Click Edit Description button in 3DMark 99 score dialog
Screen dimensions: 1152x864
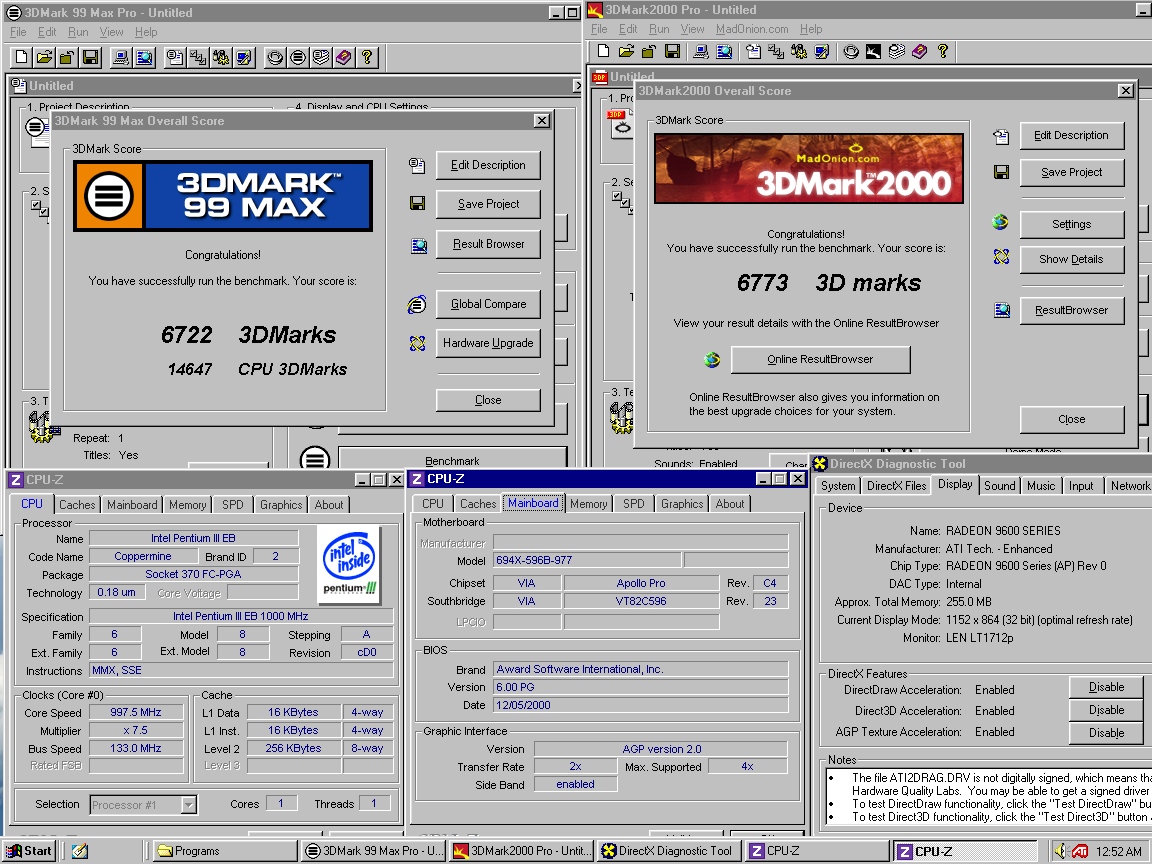(x=488, y=165)
